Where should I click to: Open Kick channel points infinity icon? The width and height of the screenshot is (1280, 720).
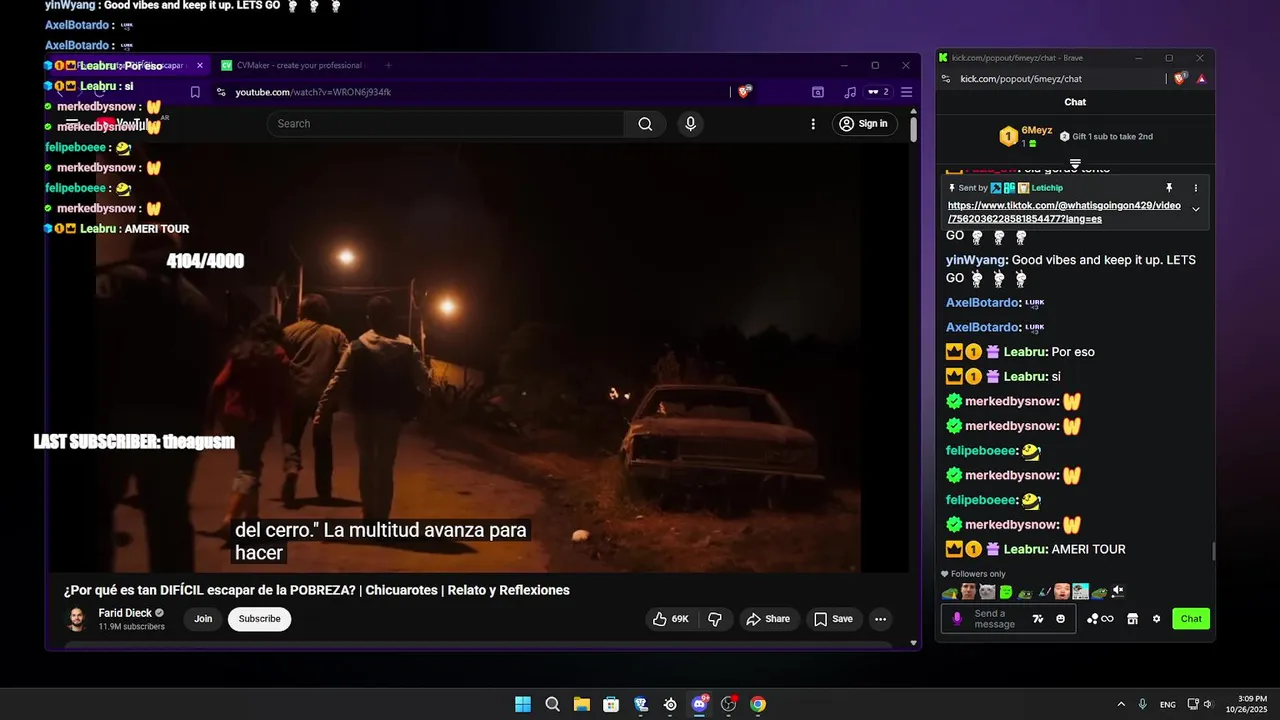click(x=1100, y=619)
